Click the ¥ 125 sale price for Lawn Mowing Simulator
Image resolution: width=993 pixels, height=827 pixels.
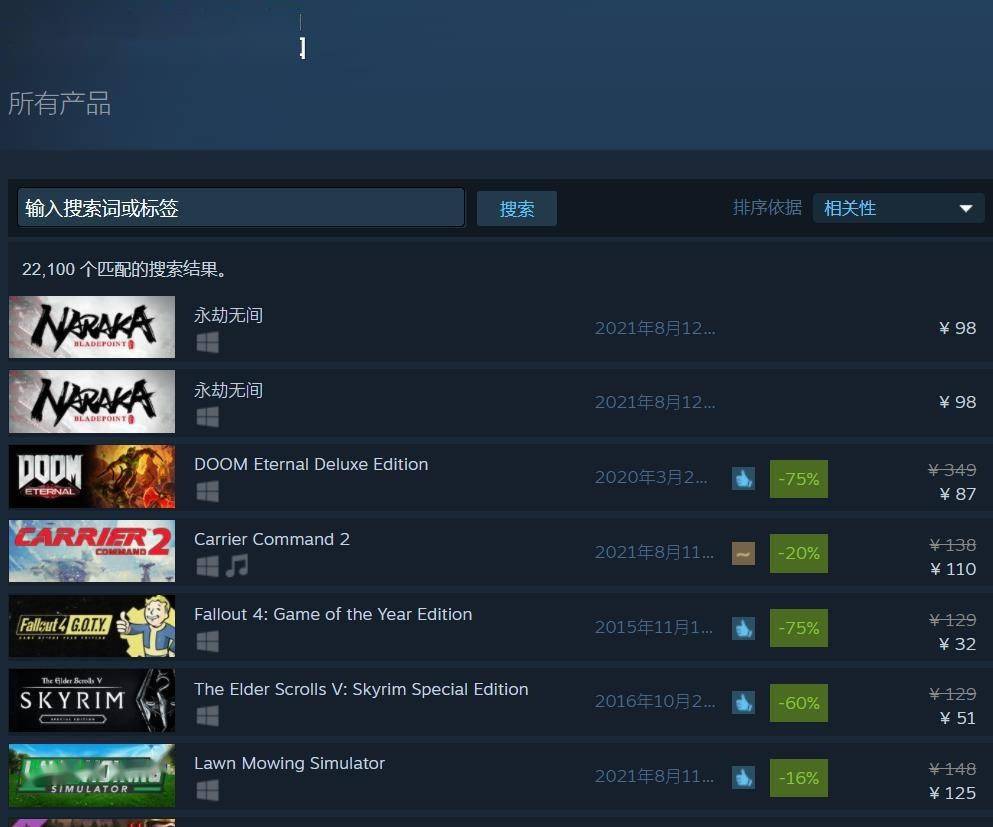point(952,793)
